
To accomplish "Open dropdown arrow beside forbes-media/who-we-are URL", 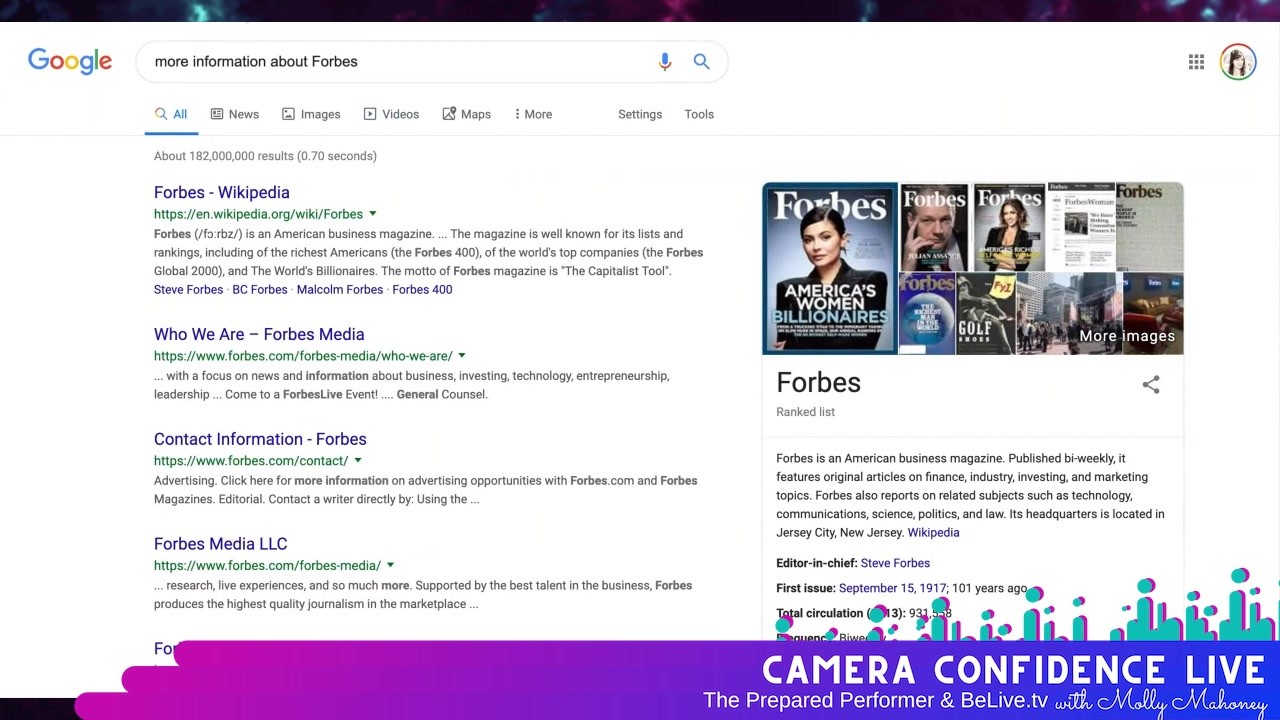I will click(x=462, y=355).
